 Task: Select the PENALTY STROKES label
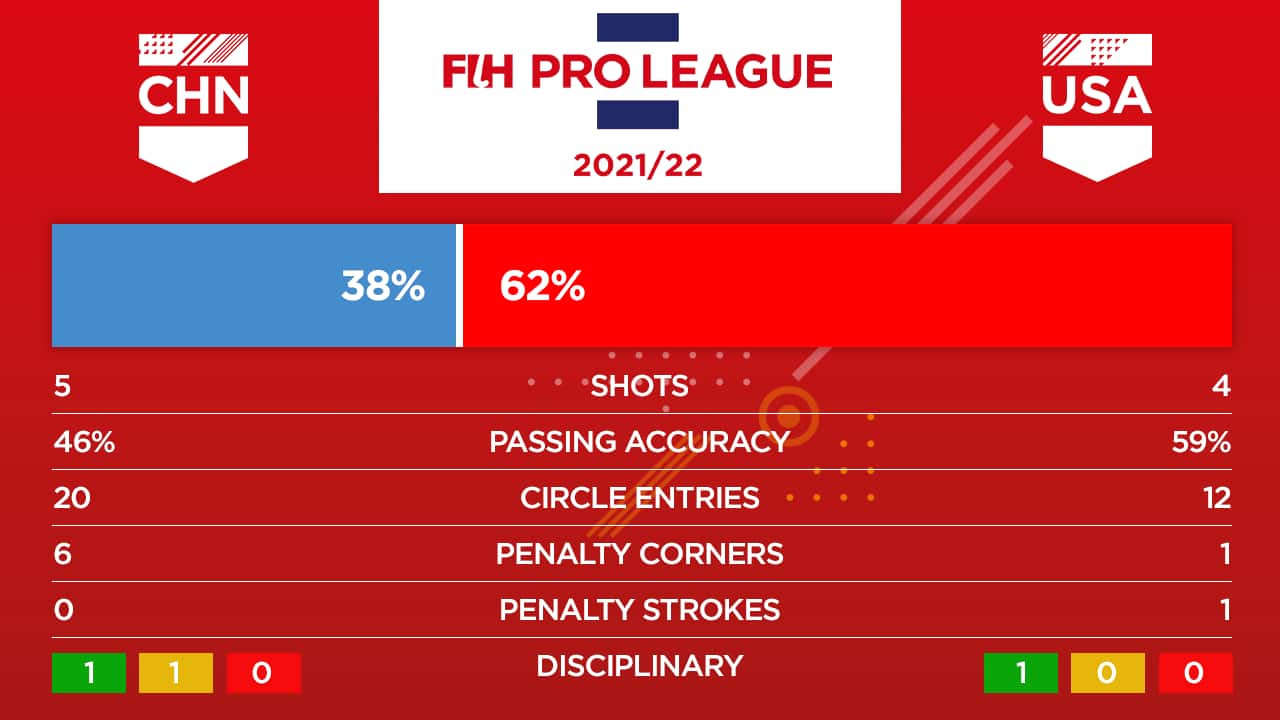coord(640,610)
